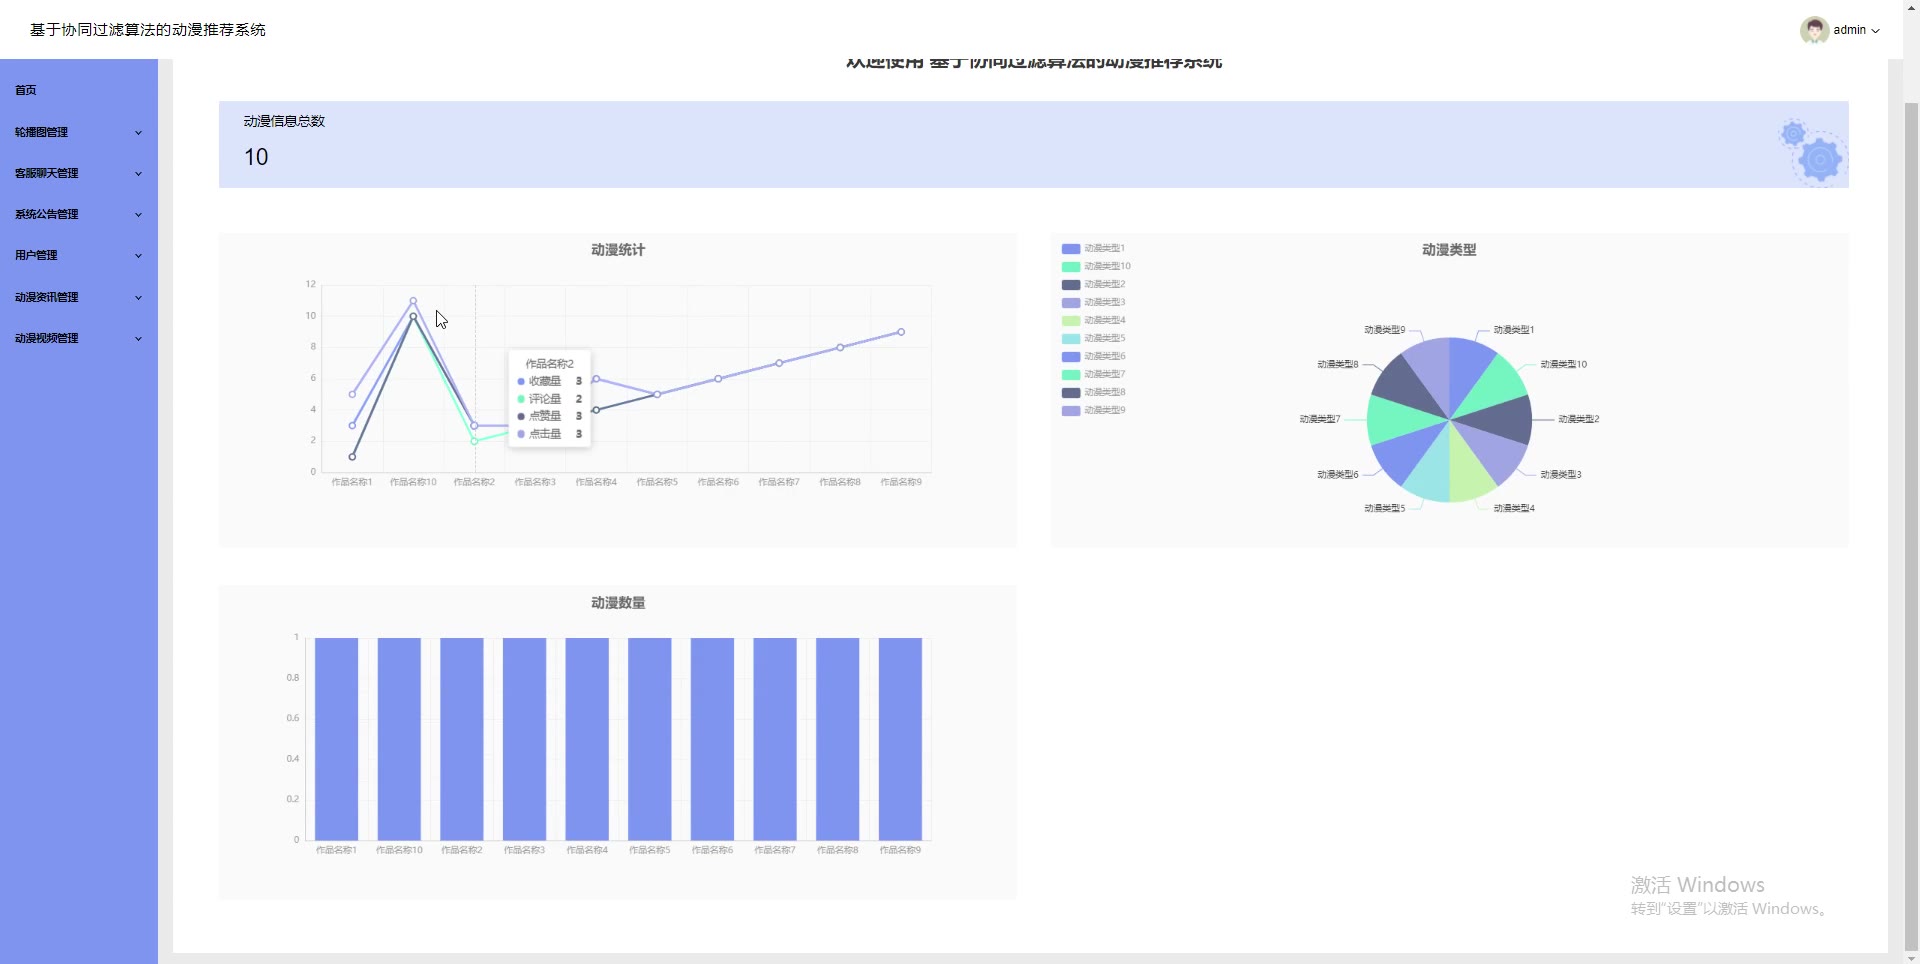Expand 轮播图管理 using its chevron arrow
The image size is (1920, 964).
click(138, 132)
